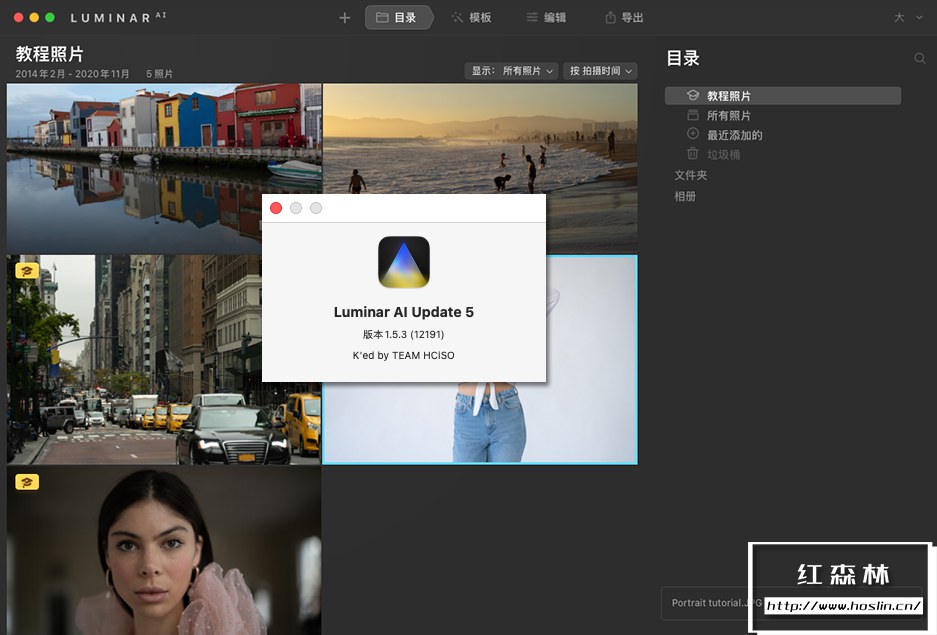Select the woman portrait photo thumbnail
937x635 pixels.
coord(164,550)
